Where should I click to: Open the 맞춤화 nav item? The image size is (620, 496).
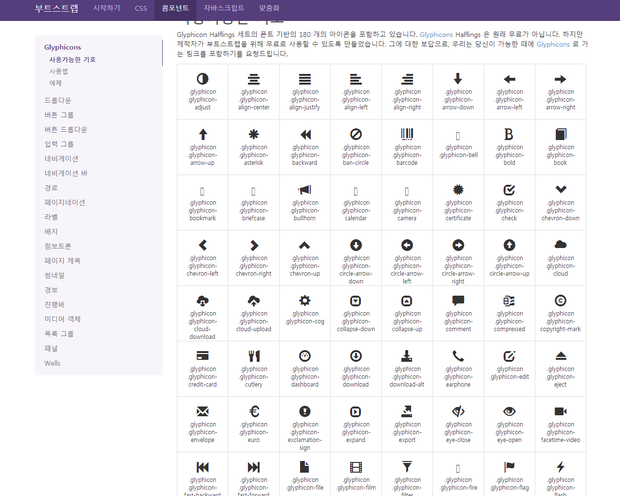(269, 8)
